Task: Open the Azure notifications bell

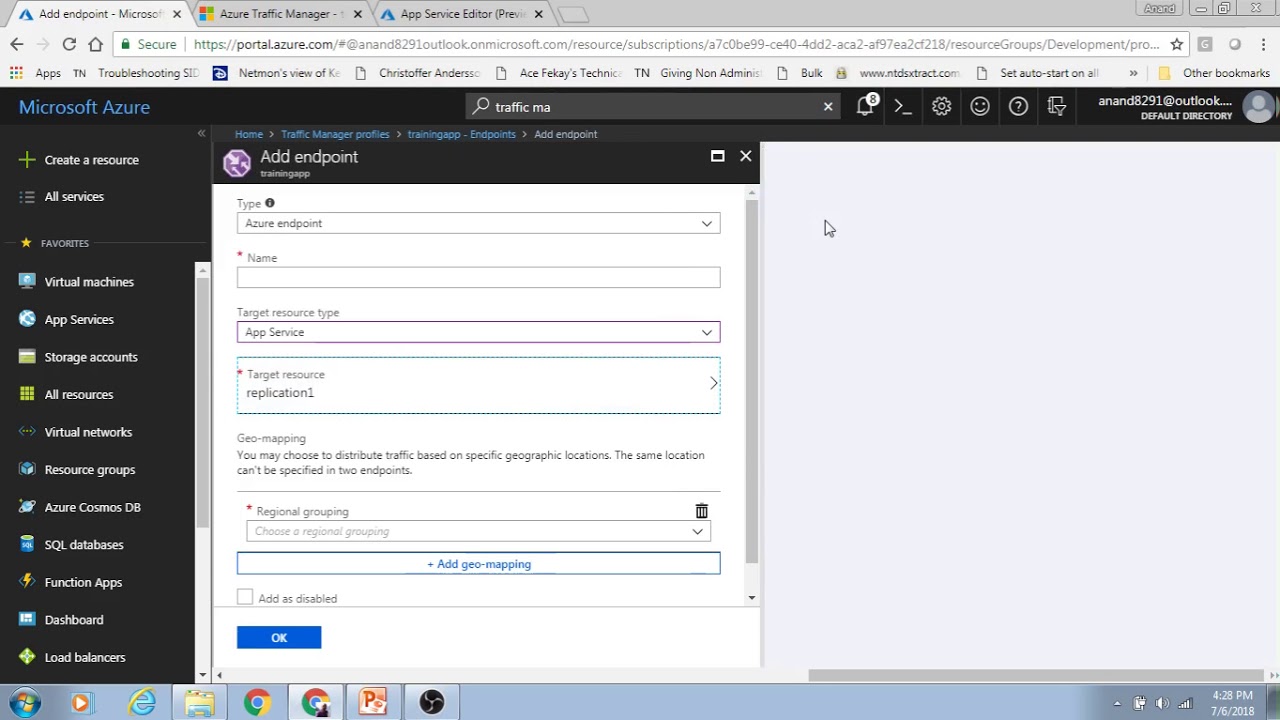Action: click(x=866, y=106)
